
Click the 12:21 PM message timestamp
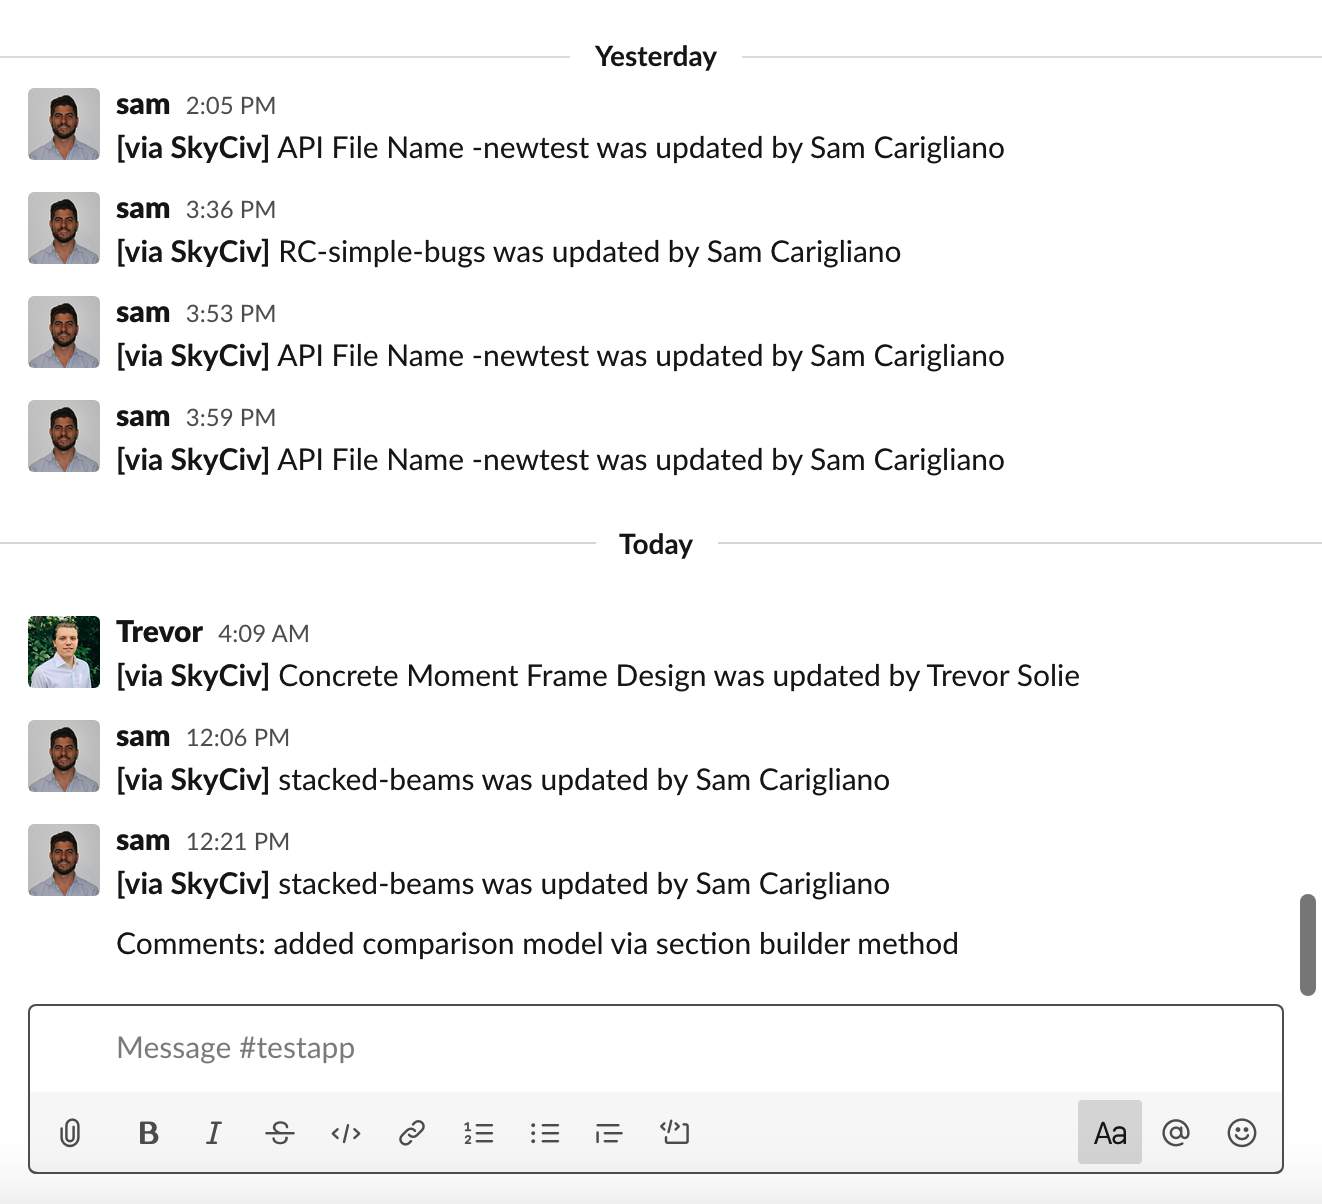pos(238,842)
